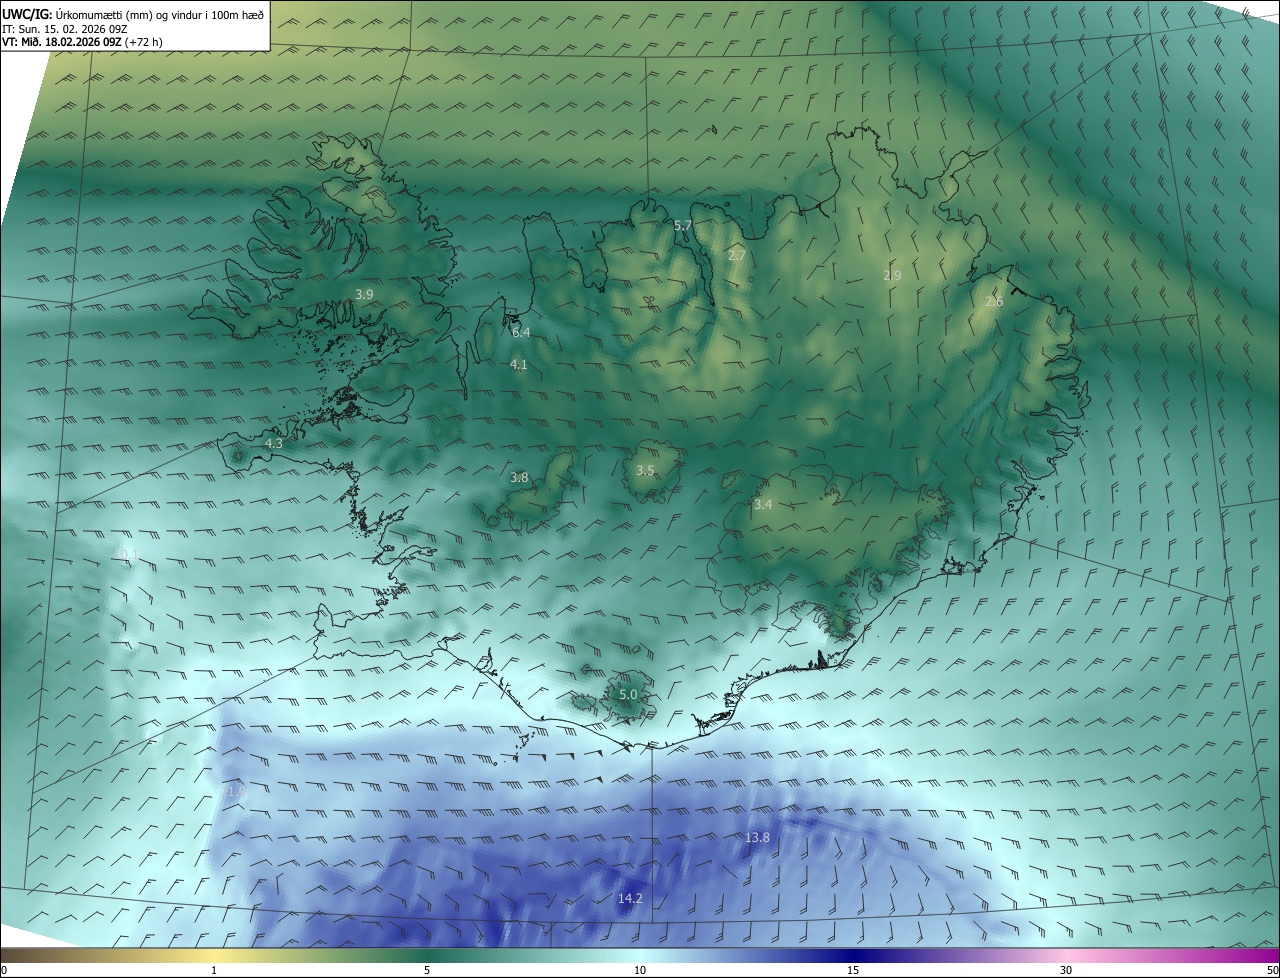The height and width of the screenshot is (978, 1280).
Task: Select the 2.7 value label
Action: pos(737,256)
